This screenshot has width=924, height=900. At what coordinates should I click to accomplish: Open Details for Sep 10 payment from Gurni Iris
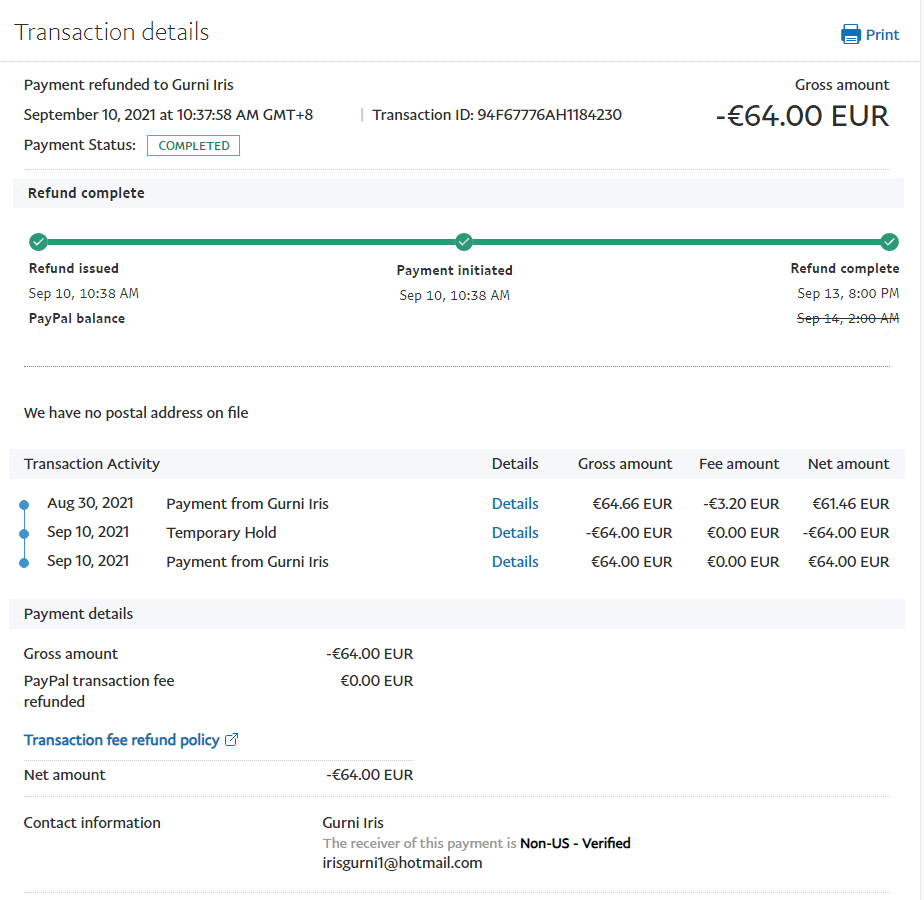[x=515, y=562]
